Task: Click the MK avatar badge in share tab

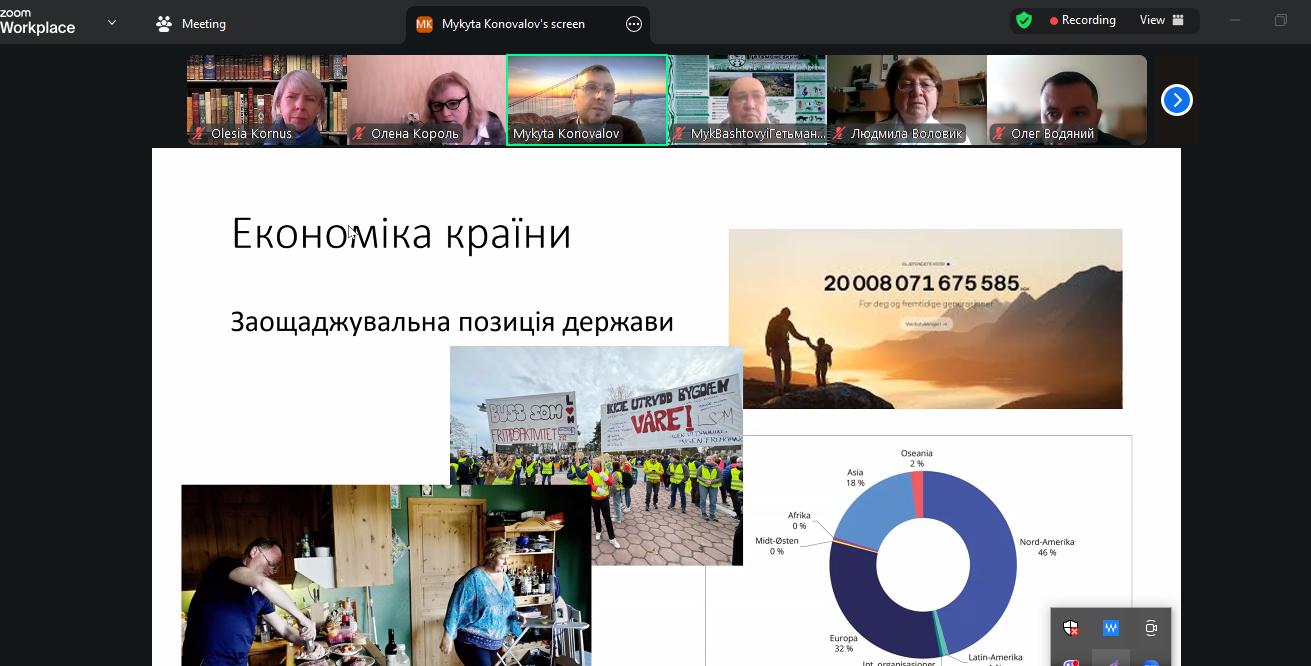Action: pos(424,24)
